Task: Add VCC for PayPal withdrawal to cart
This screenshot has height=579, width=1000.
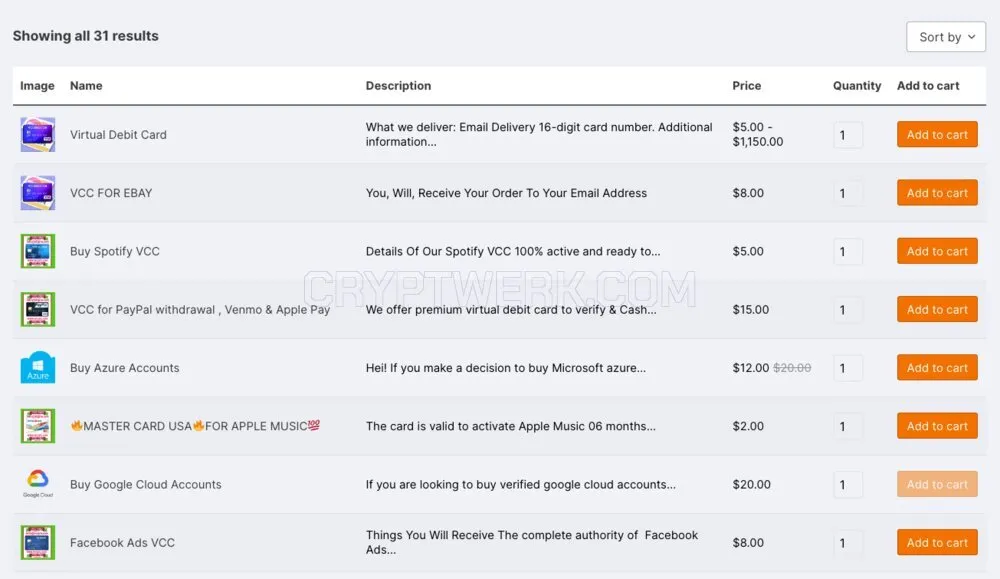Action: point(937,309)
